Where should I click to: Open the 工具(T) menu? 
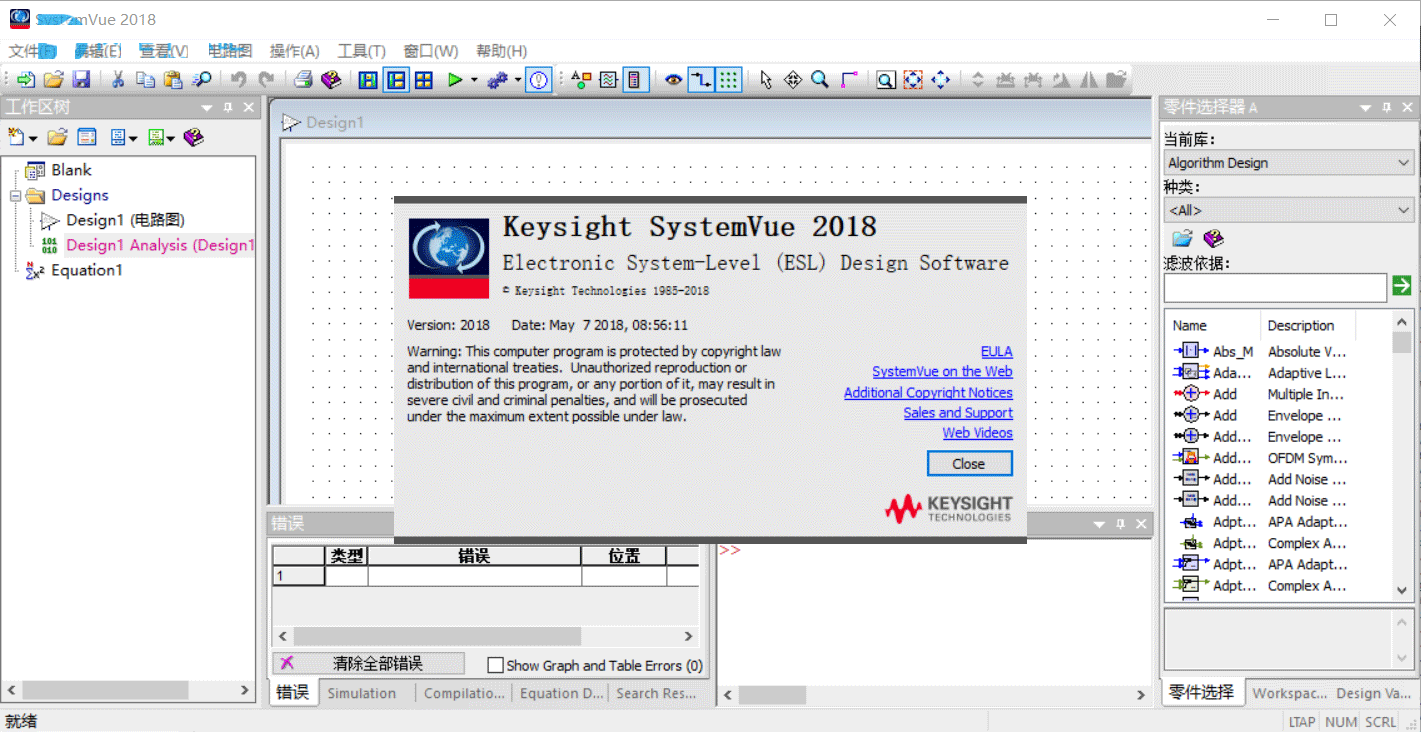pos(361,51)
